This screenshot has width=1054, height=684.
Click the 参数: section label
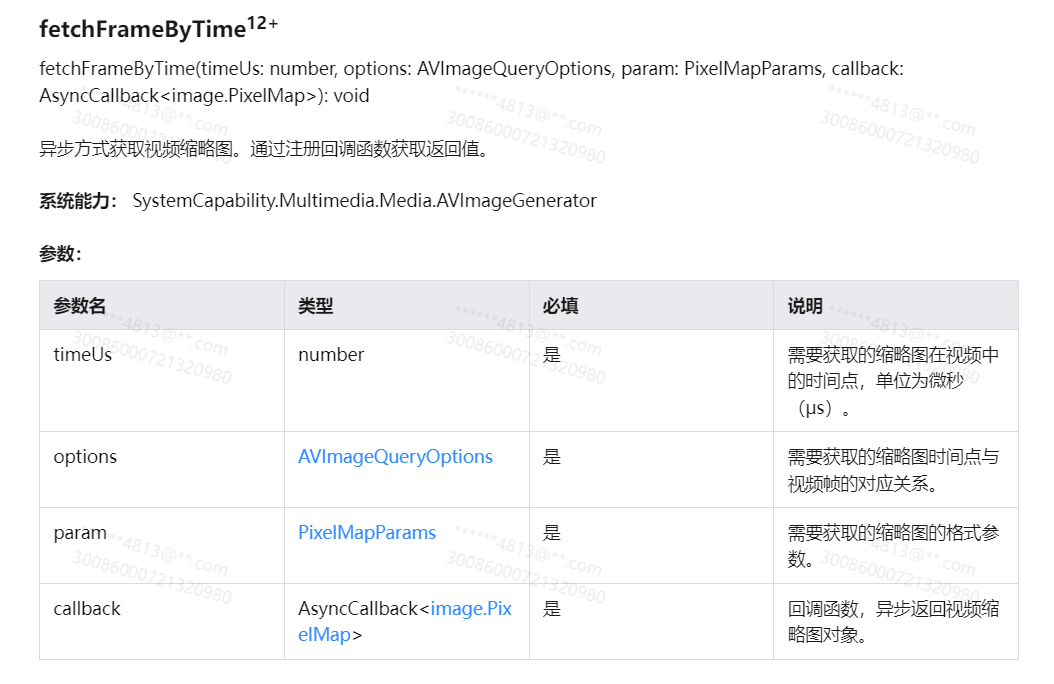click(x=60, y=254)
